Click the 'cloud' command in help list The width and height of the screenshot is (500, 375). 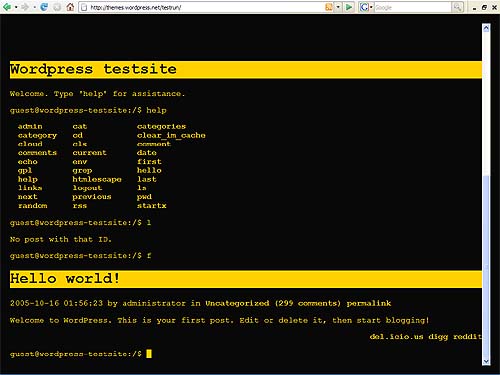click(30, 144)
